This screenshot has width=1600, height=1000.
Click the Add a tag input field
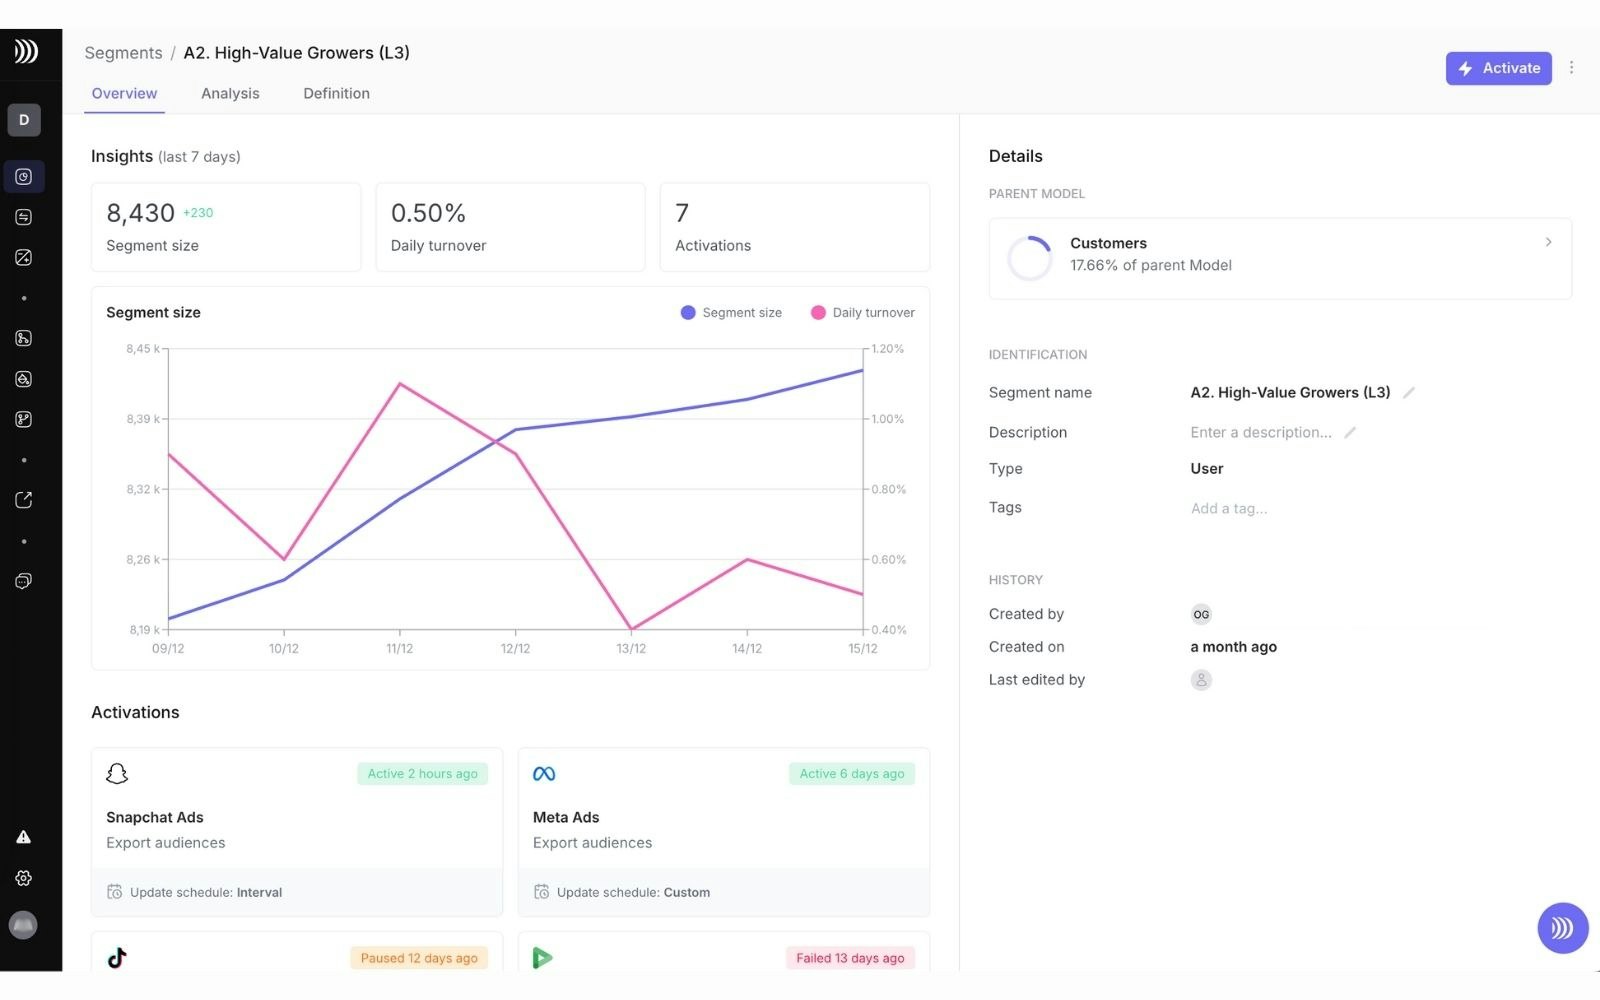click(x=1228, y=508)
